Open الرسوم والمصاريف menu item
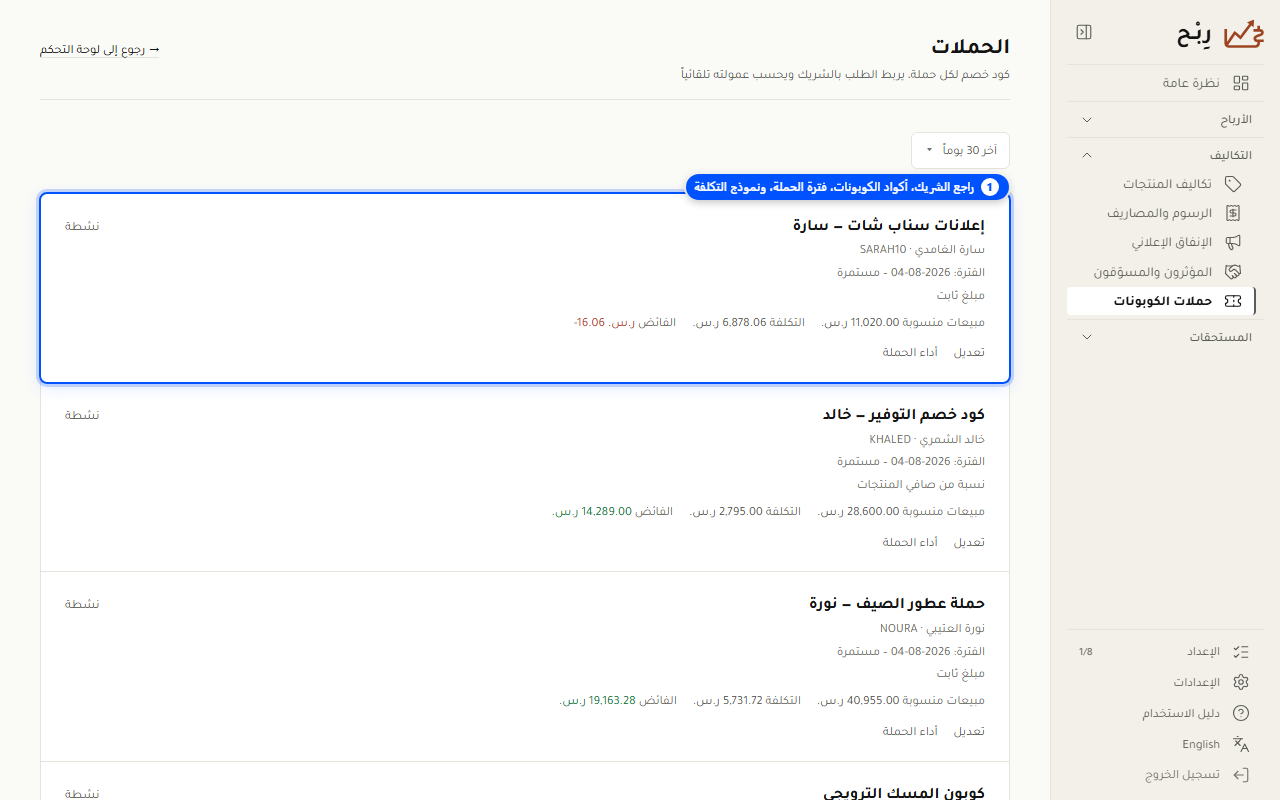Screen dimensions: 1280x800 [x=1160, y=213]
